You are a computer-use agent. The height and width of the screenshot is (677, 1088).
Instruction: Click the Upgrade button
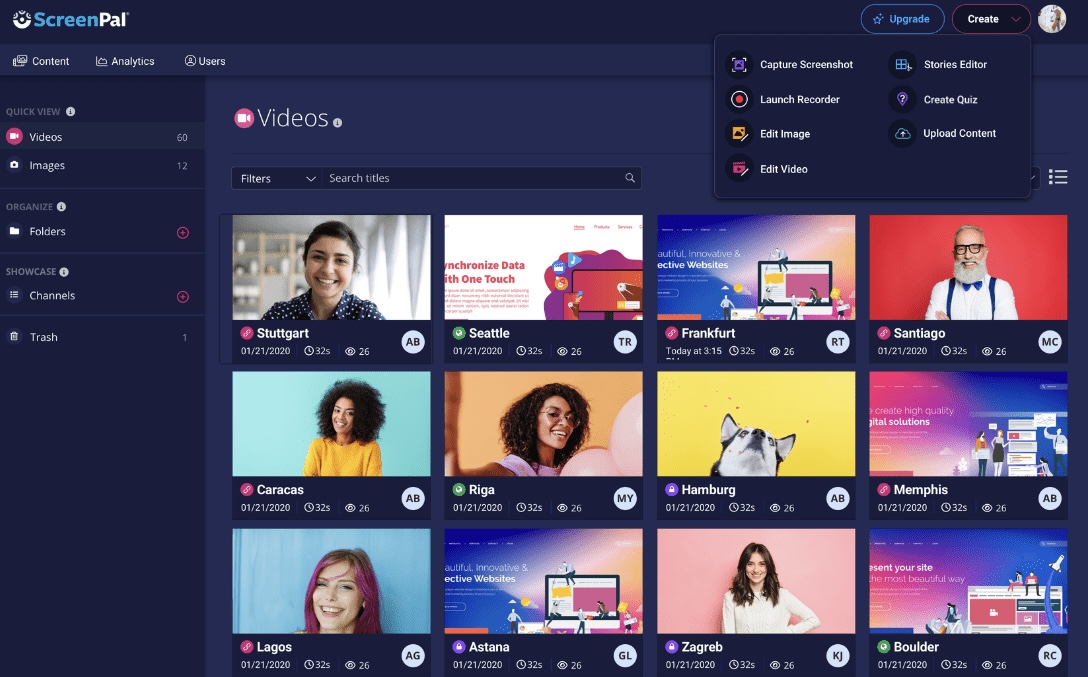point(902,19)
